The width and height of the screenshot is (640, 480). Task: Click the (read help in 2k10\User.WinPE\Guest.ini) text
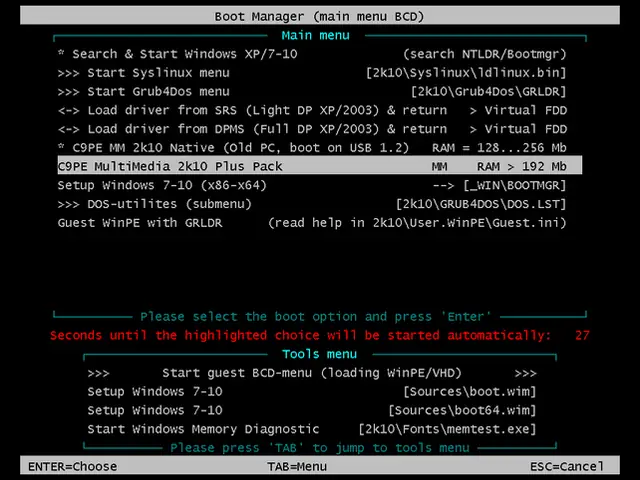[417, 223]
